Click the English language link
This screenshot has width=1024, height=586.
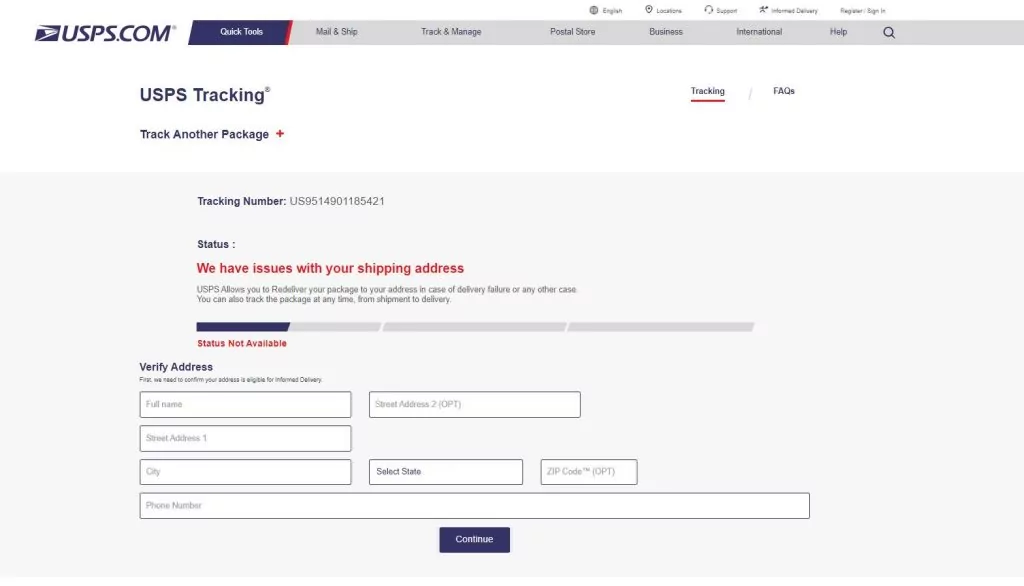612,11
